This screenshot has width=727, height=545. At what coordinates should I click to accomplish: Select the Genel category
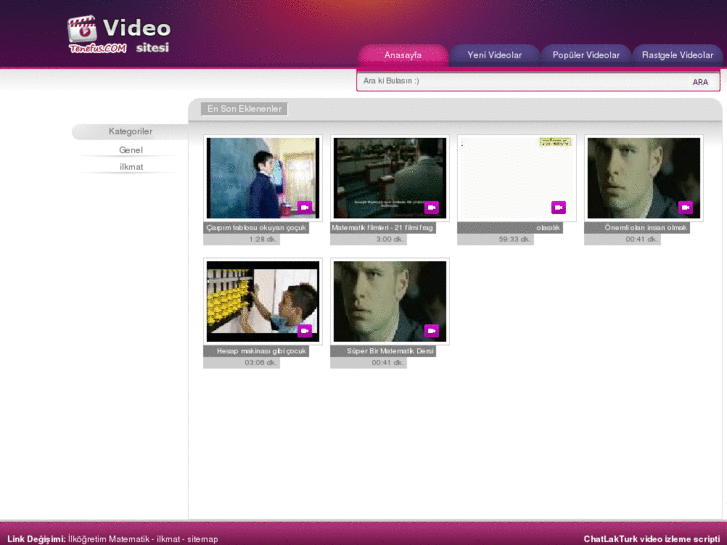pos(131,150)
